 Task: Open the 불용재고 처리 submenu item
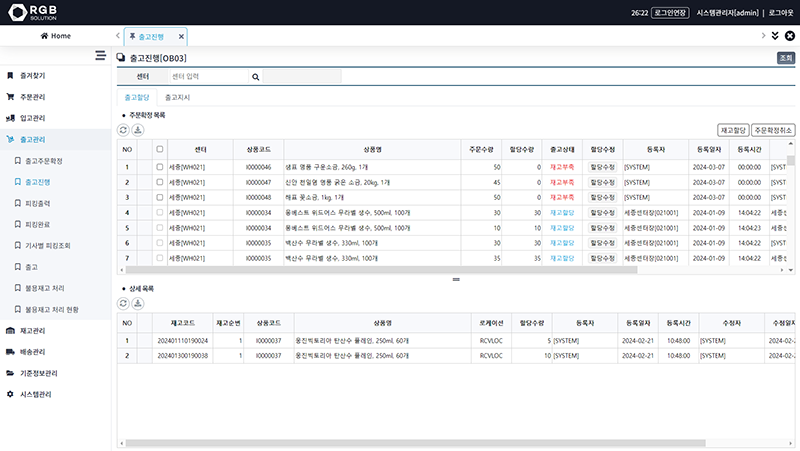pos(45,288)
